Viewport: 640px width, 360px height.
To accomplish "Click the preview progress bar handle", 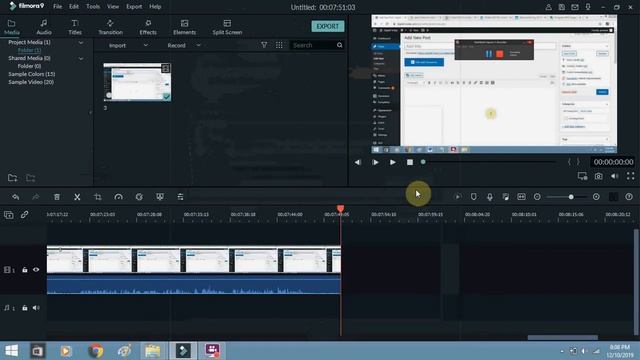I will pos(423,162).
